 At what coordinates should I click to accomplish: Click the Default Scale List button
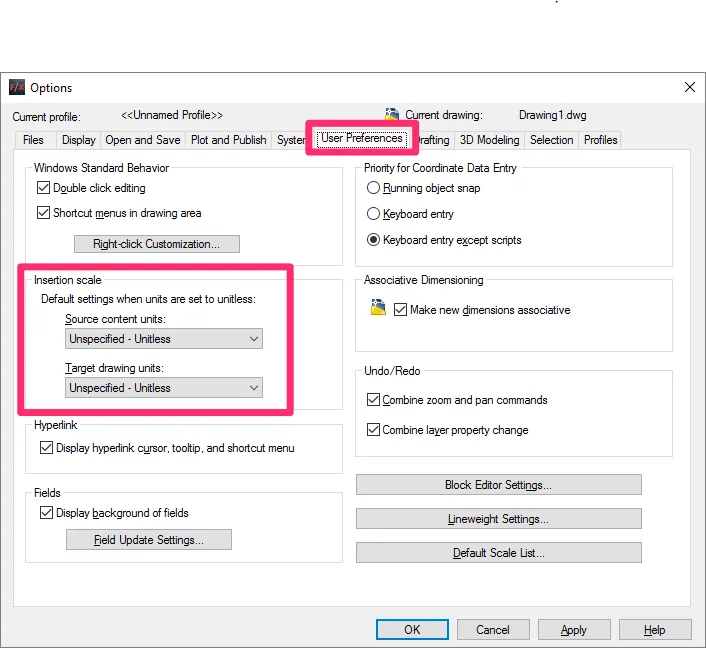tap(498, 553)
